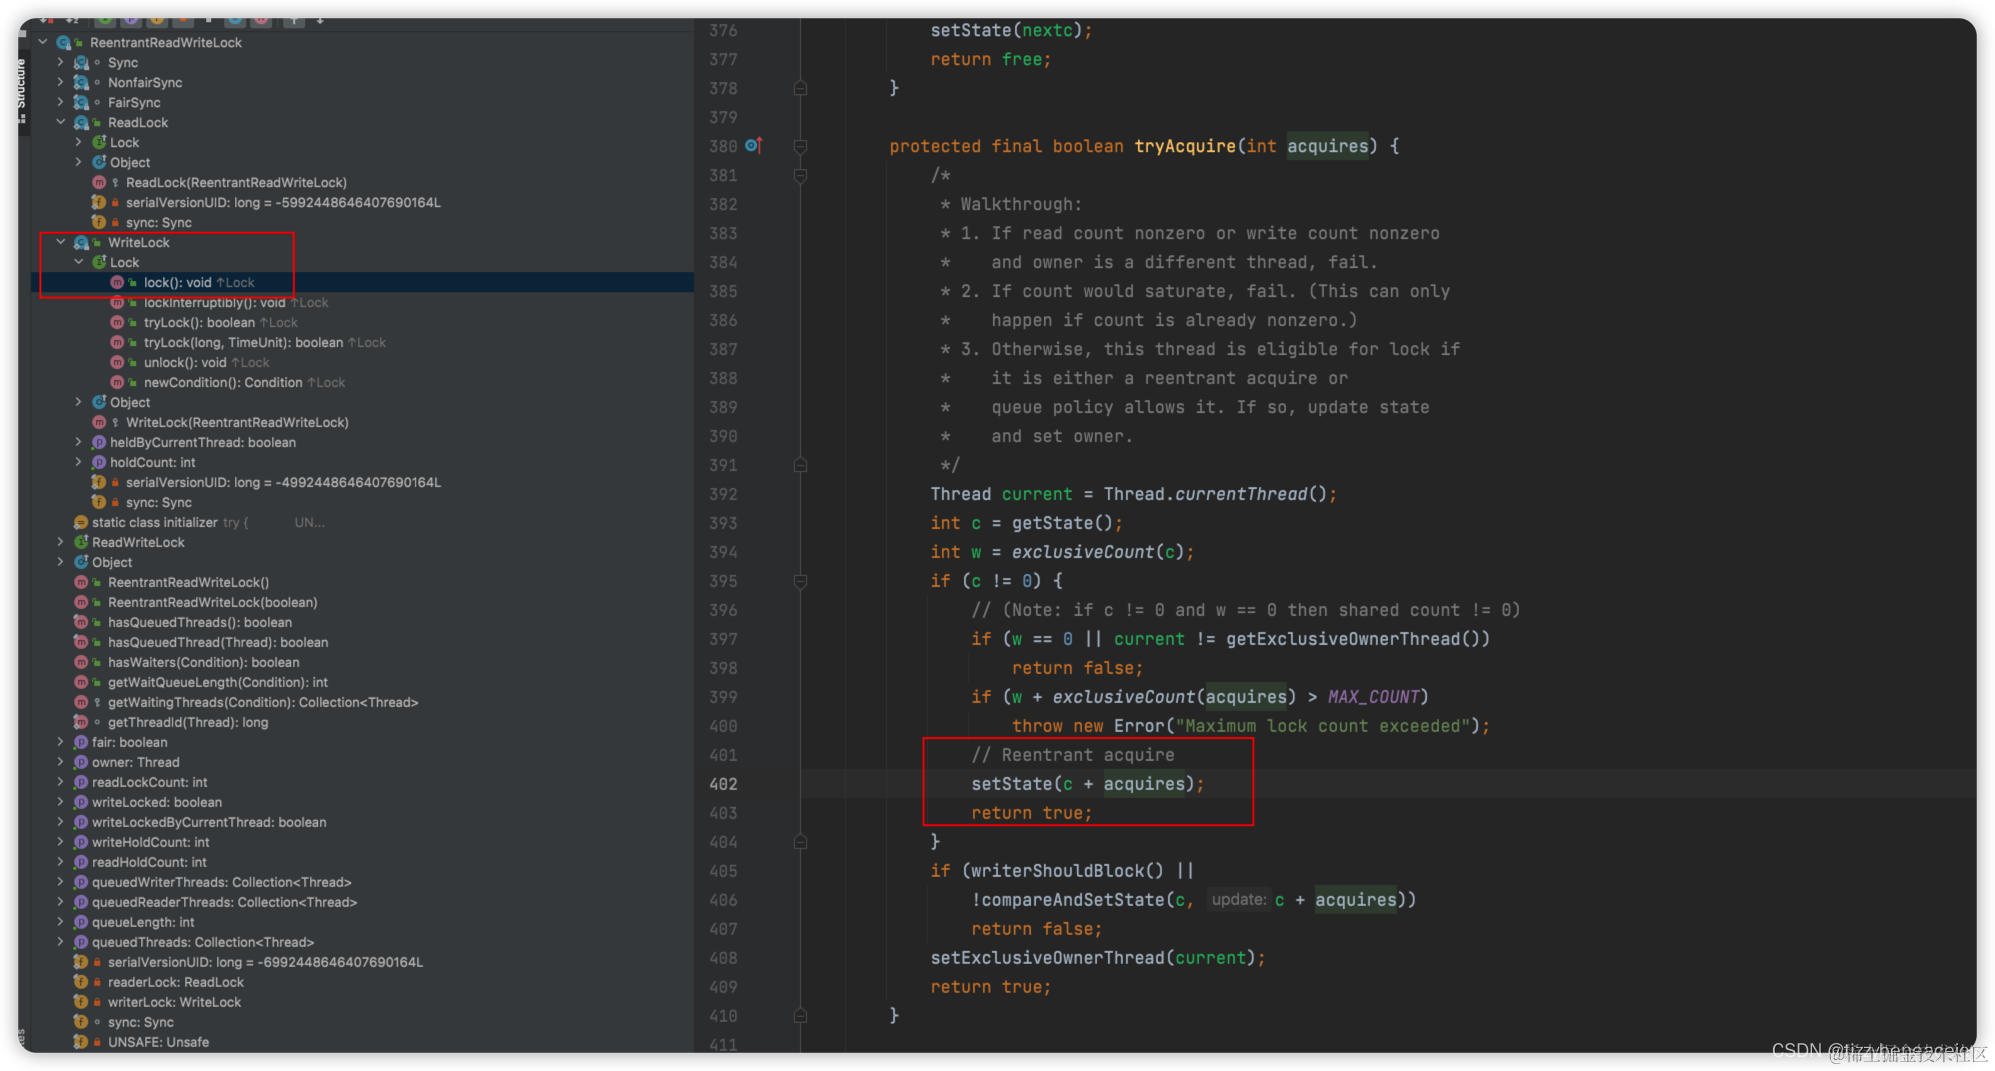This screenshot has width=1995, height=1071.
Task: Open the Structure tool window tab
Action: [22, 90]
